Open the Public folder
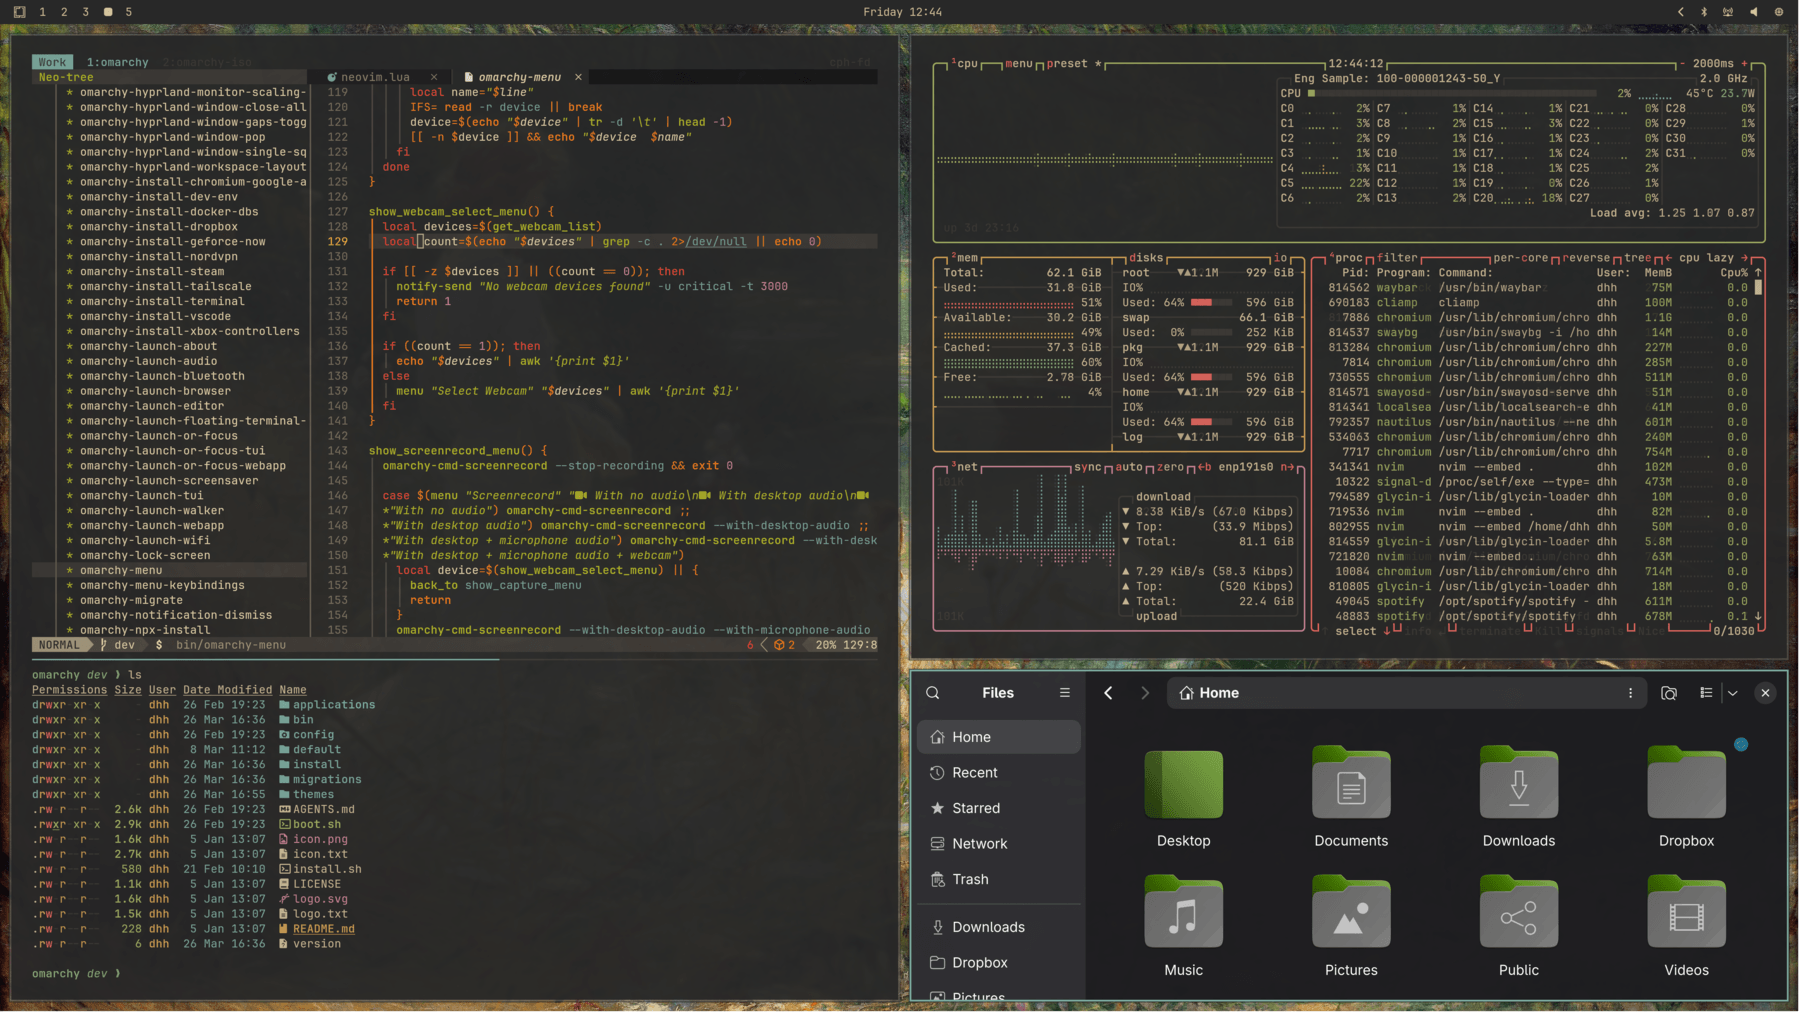Viewport: 1800px width, 1012px height. click(x=1518, y=926)
